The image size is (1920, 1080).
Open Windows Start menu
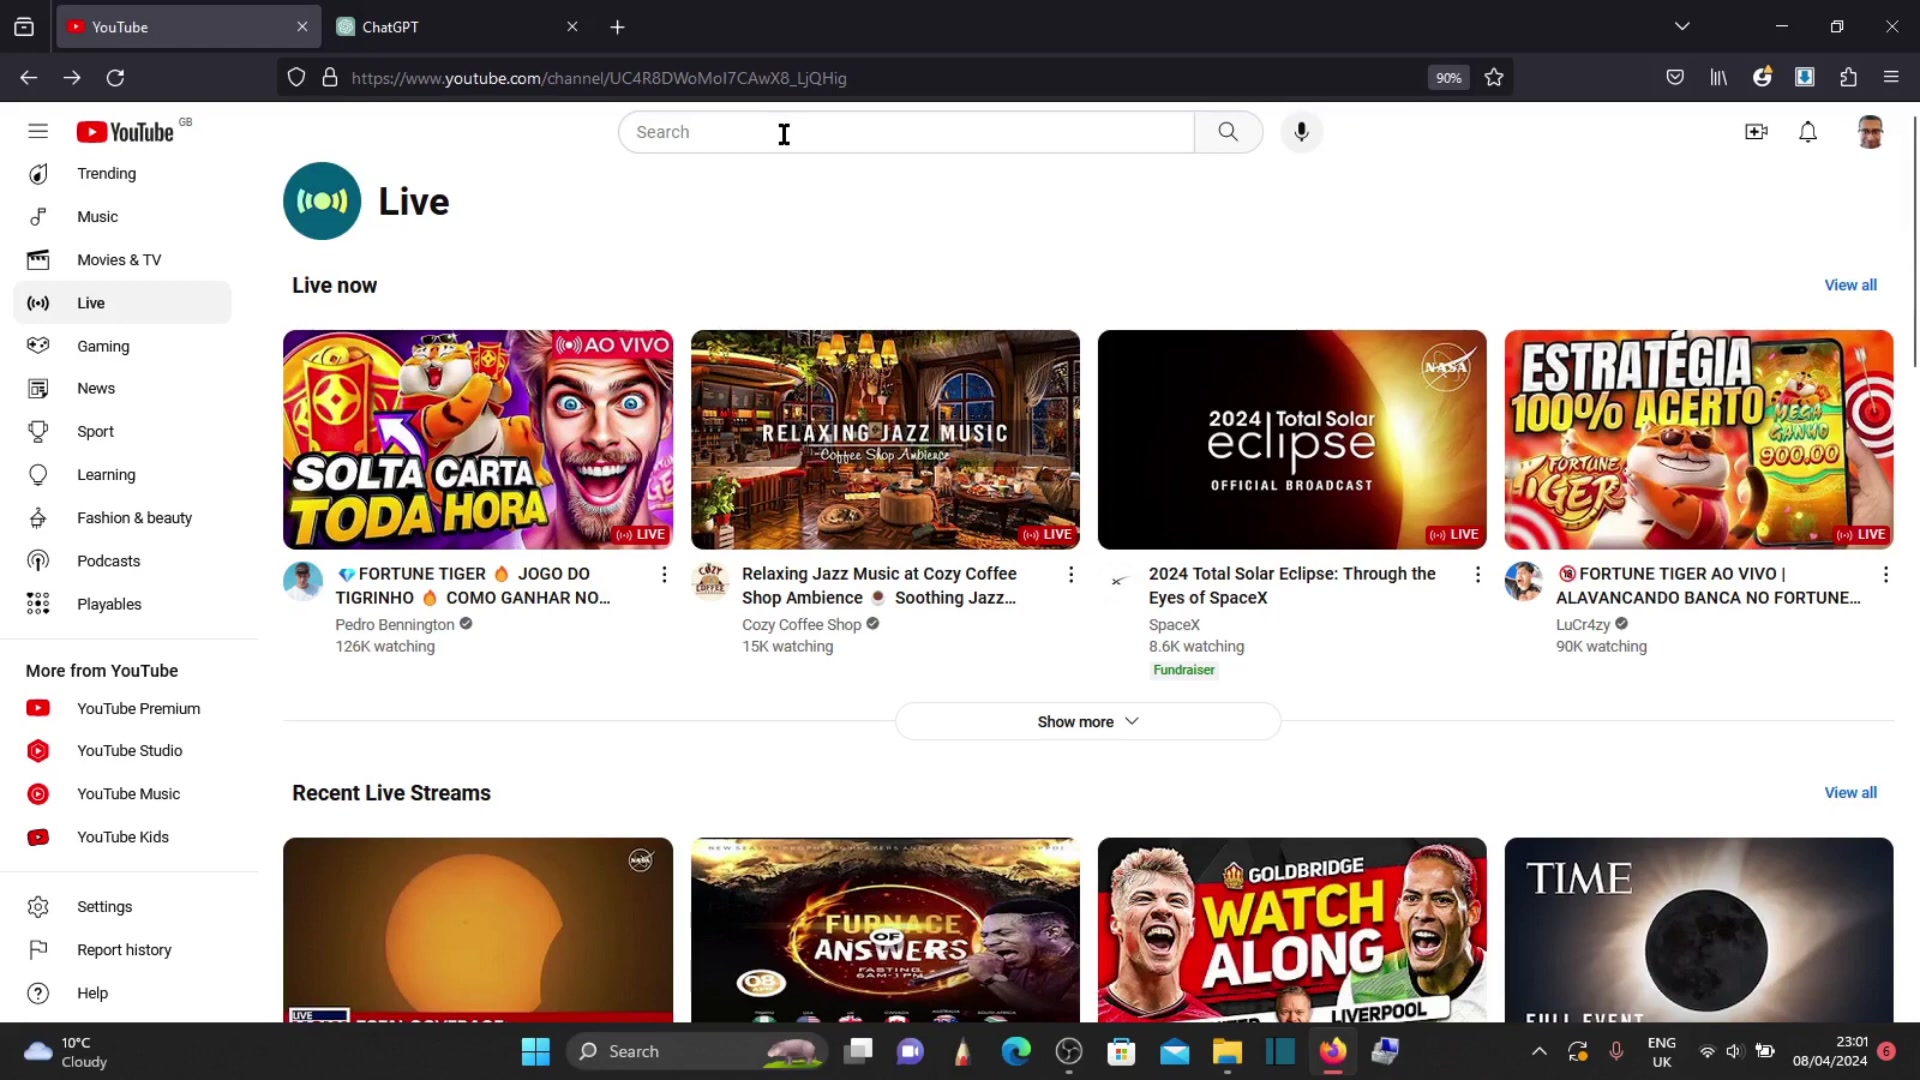[535, 1051]
